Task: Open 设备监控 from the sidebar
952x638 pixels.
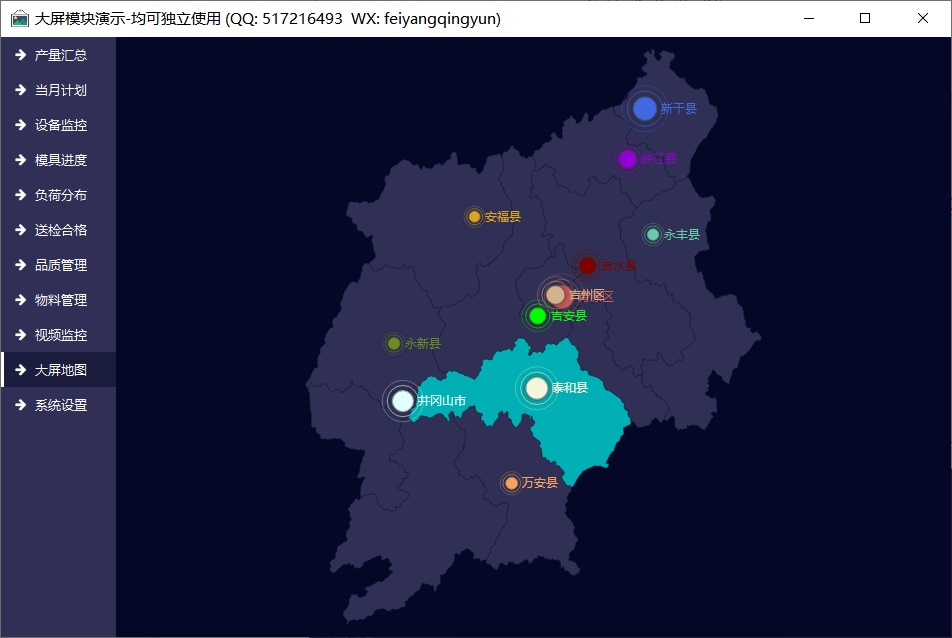Action: tap(59, 125)
